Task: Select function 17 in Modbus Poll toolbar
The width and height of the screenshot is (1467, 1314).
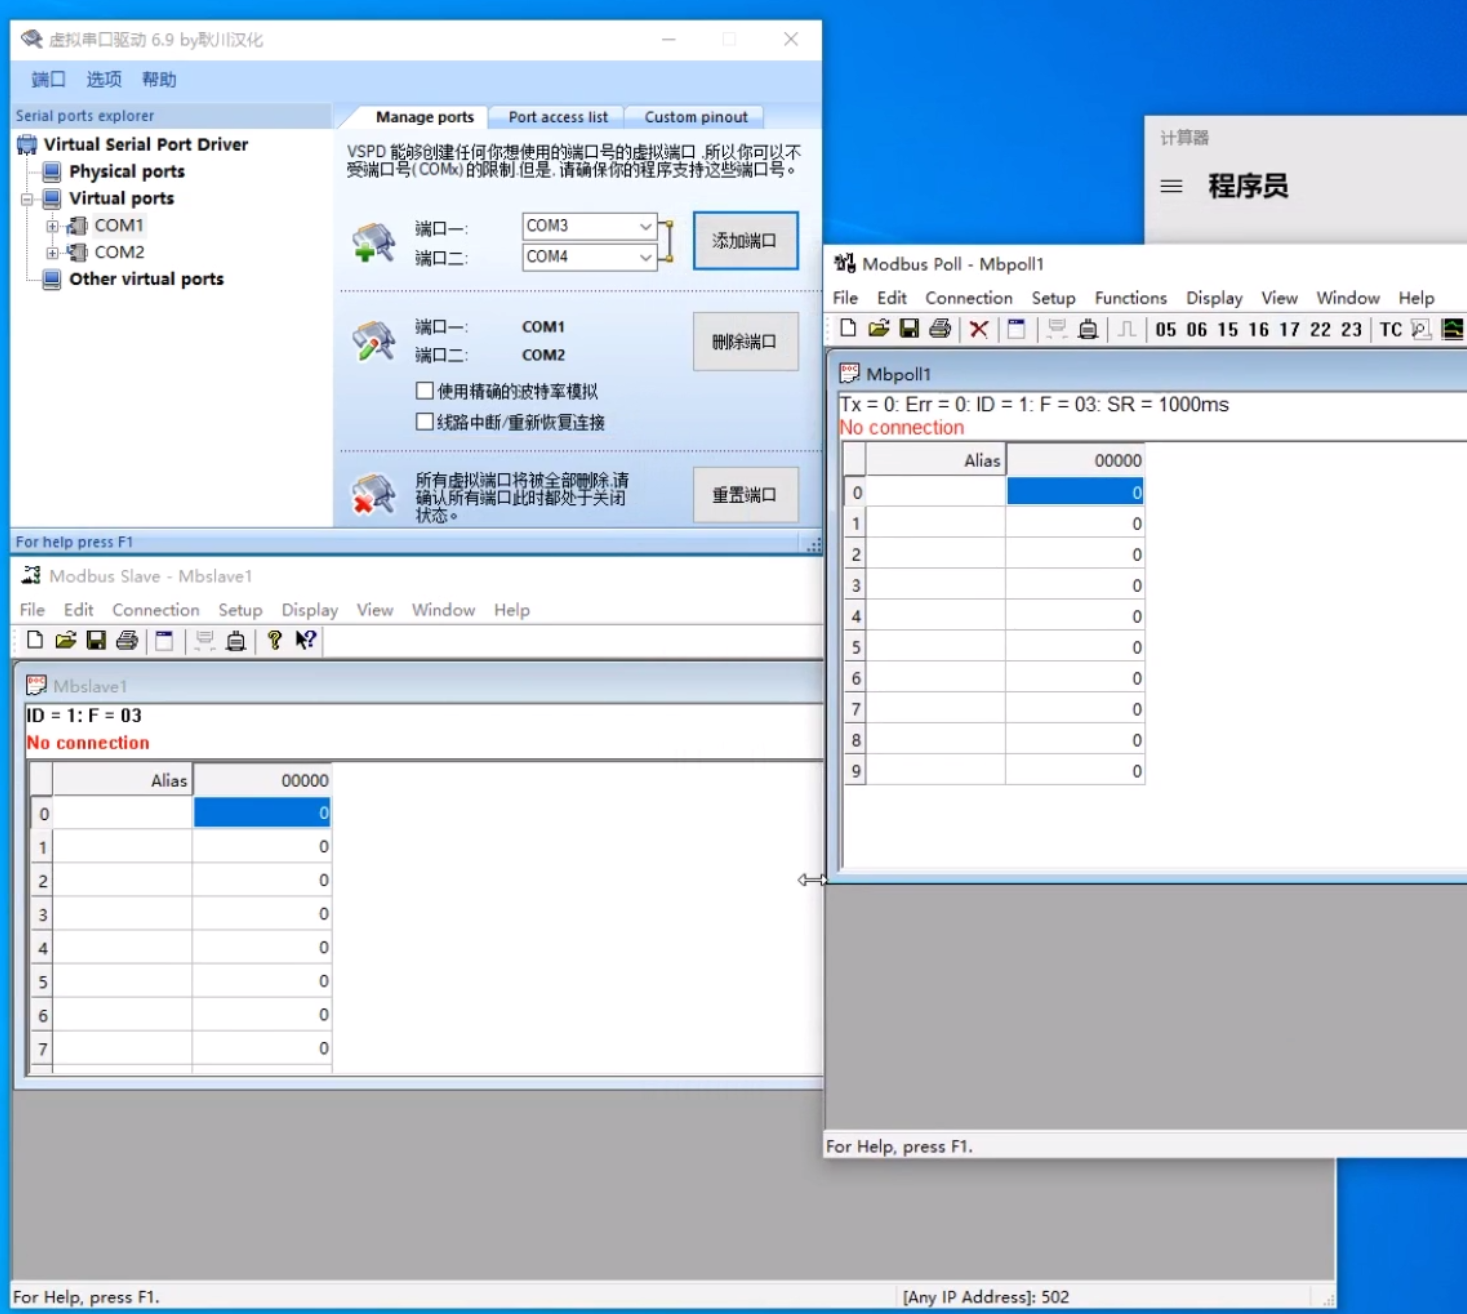Action: 1290,330
